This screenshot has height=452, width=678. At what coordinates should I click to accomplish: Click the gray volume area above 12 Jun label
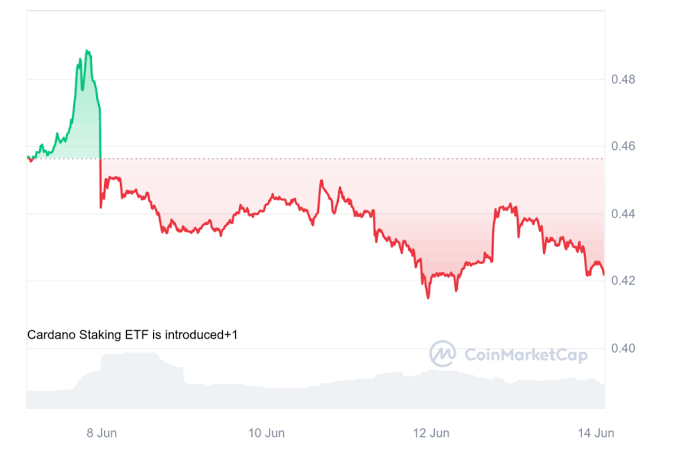[x=431, y=390]
